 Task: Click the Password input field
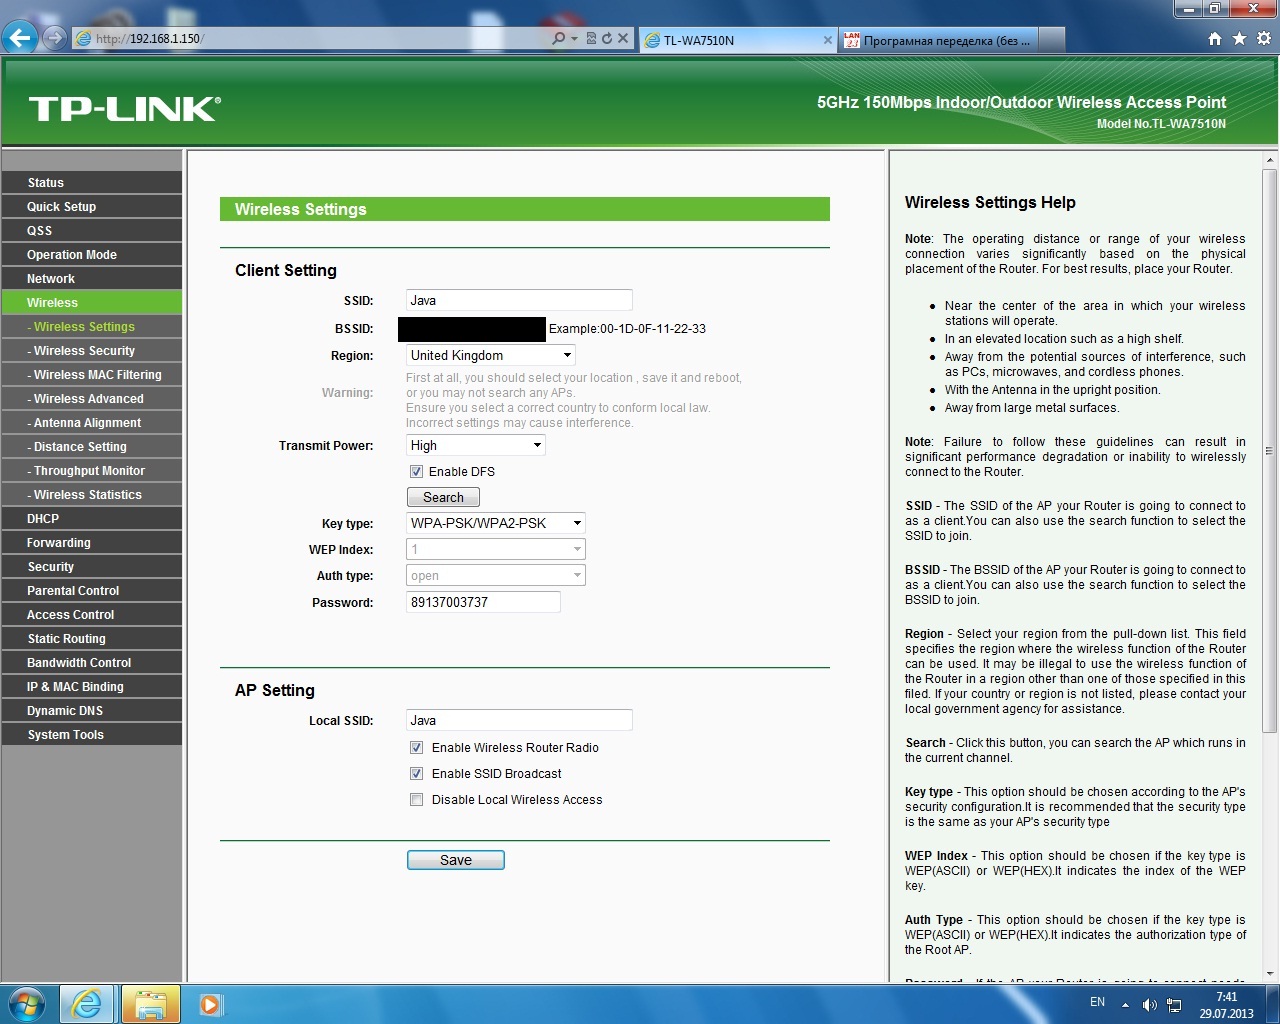pos(483,602)
